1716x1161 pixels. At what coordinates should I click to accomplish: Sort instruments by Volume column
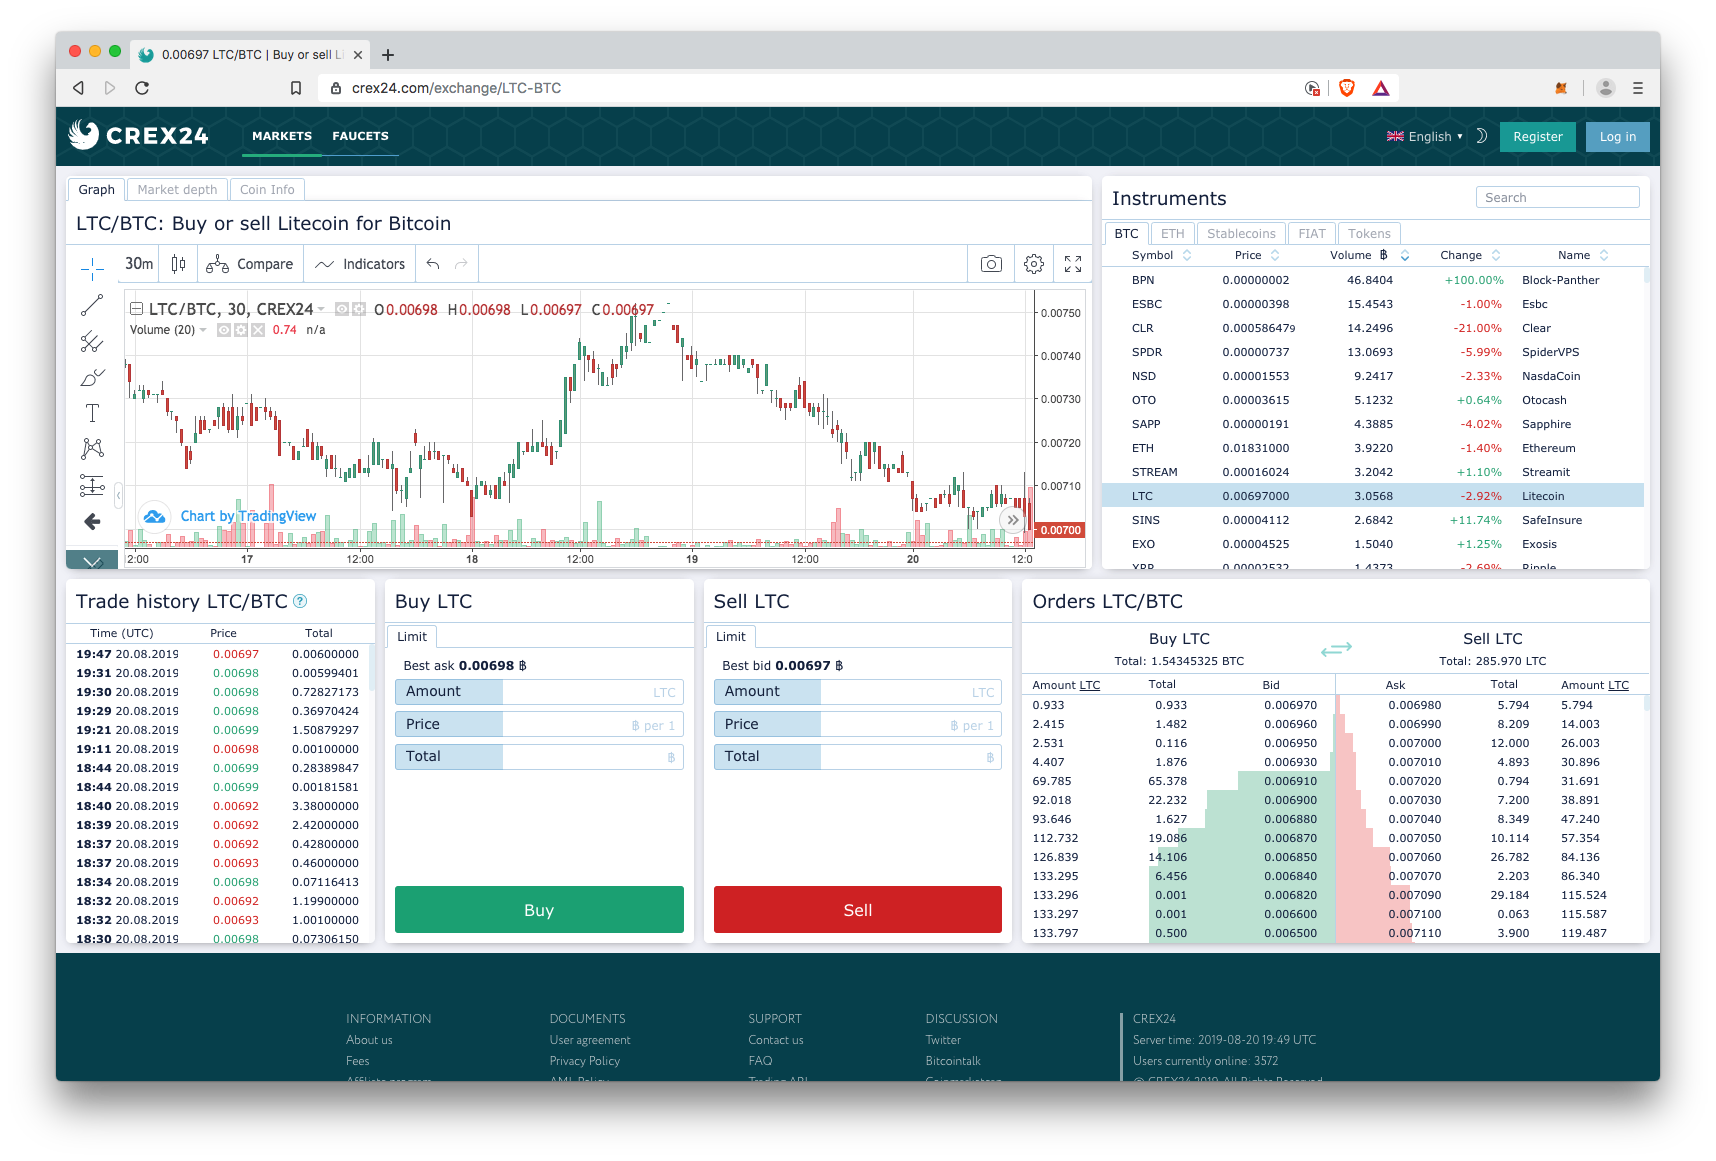[x=1369, y=255]
